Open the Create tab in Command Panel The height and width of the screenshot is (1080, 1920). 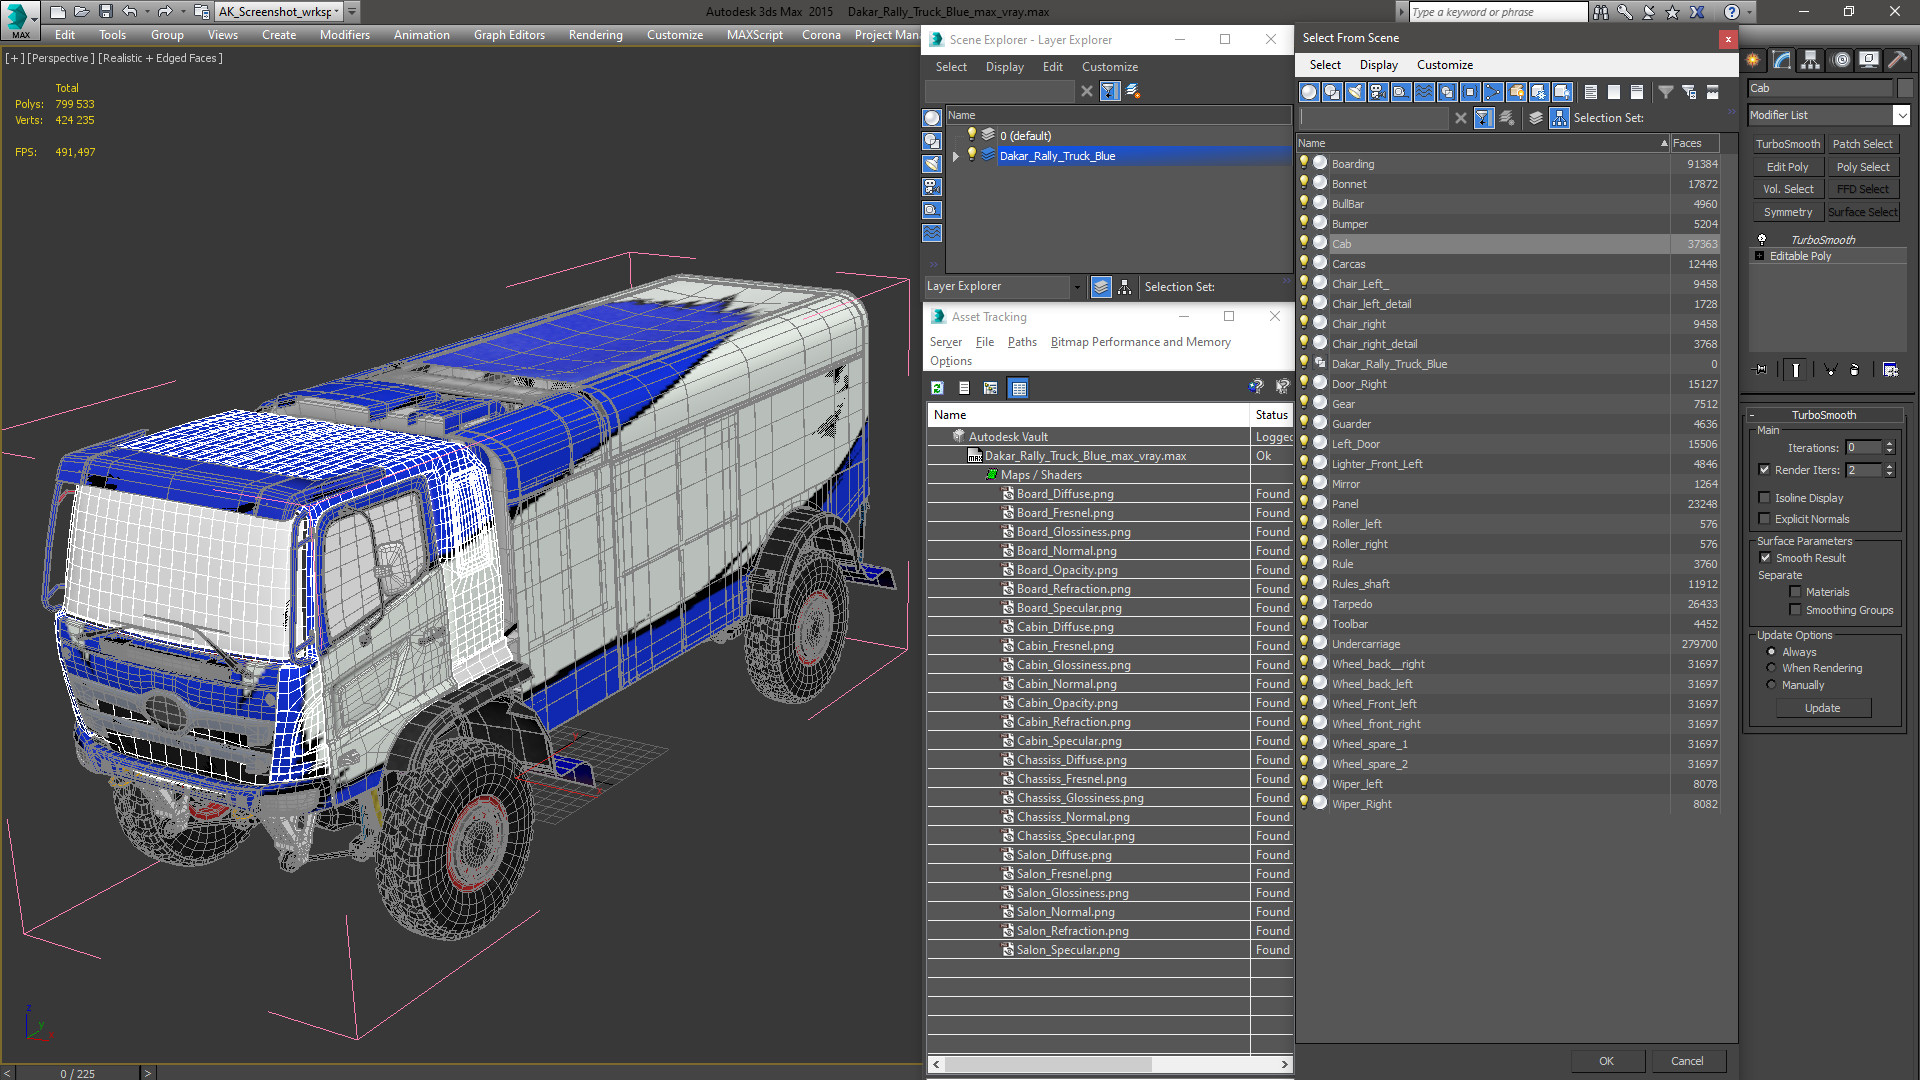(x=1753, y=60)
